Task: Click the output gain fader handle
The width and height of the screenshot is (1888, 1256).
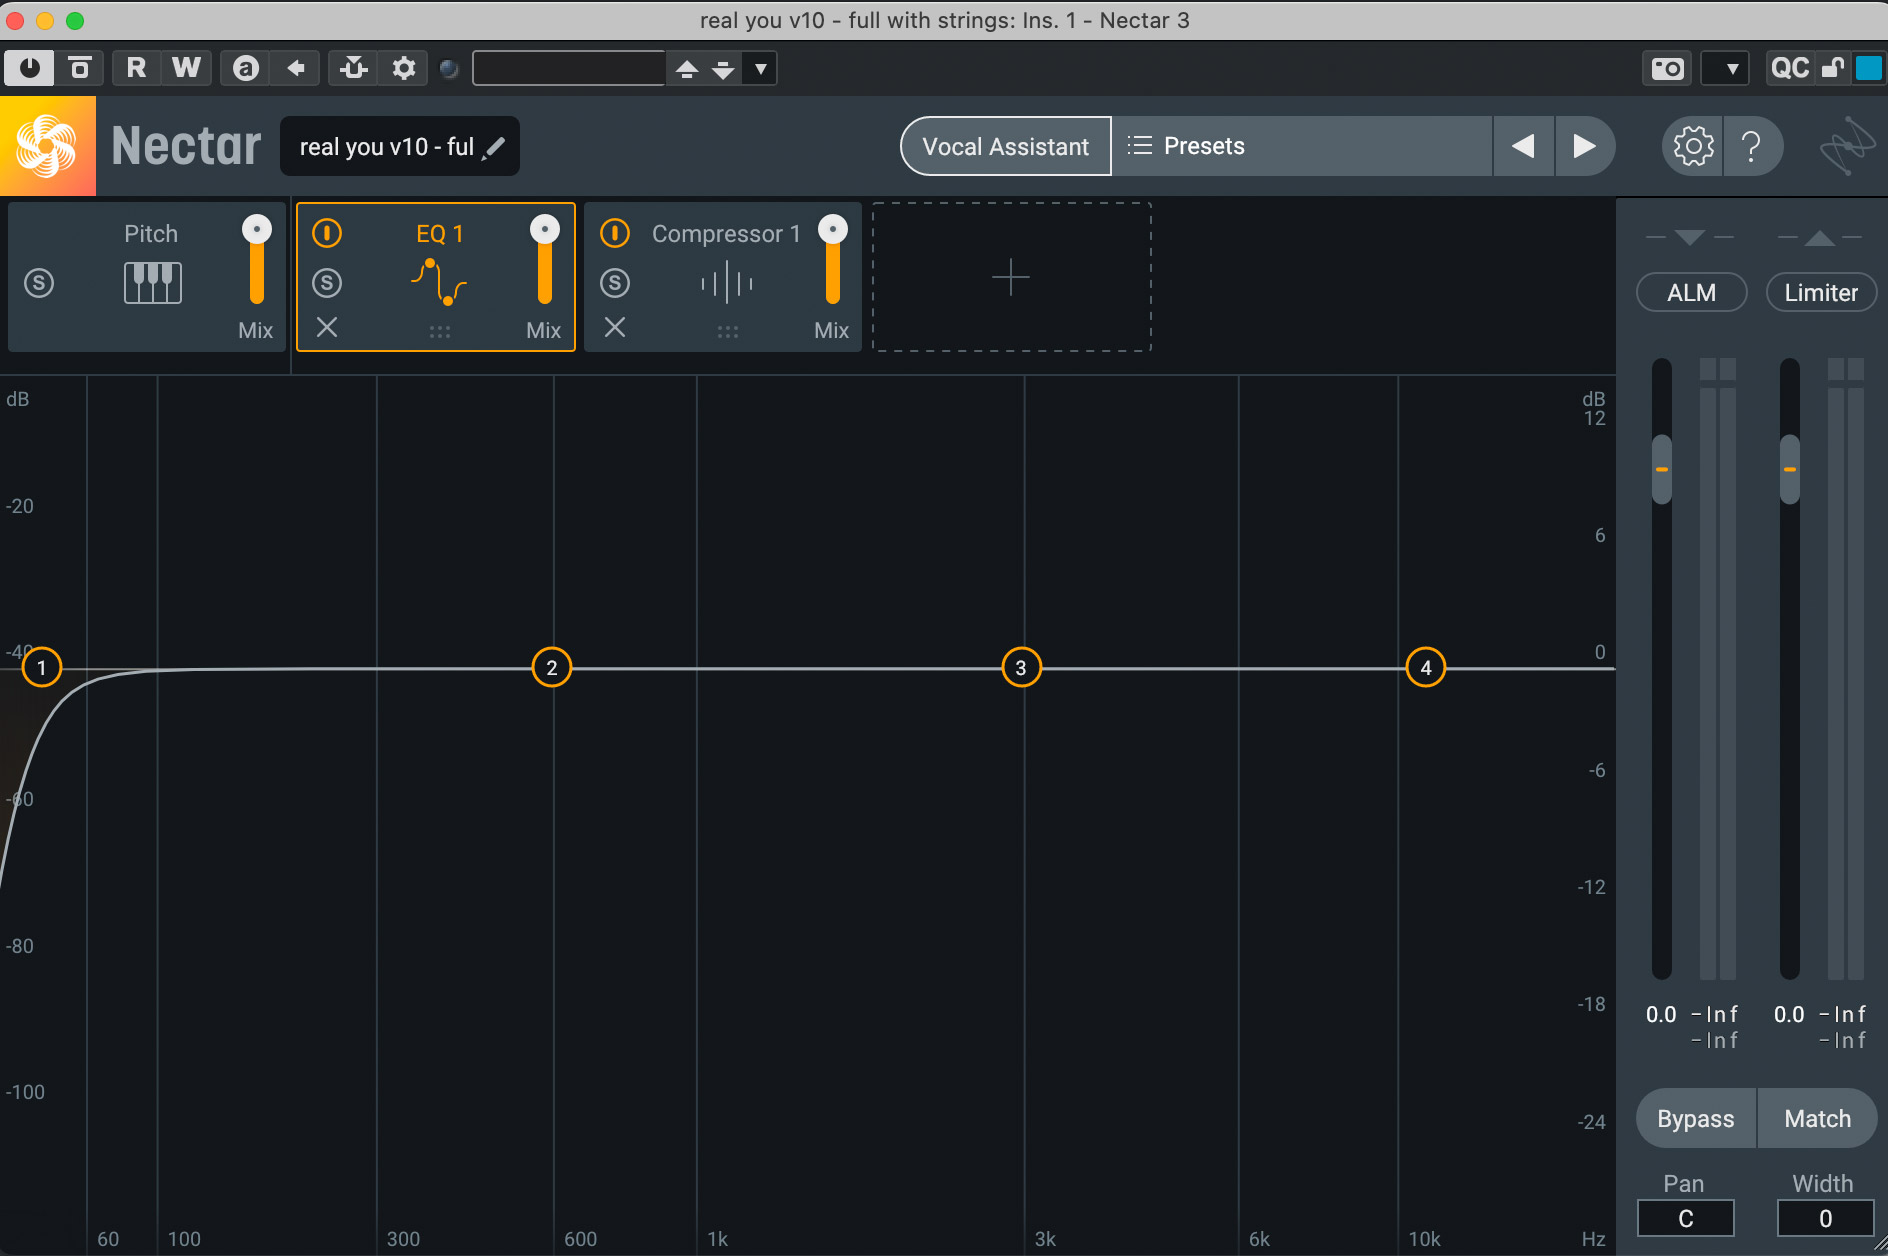Action: click(1790, 469)
